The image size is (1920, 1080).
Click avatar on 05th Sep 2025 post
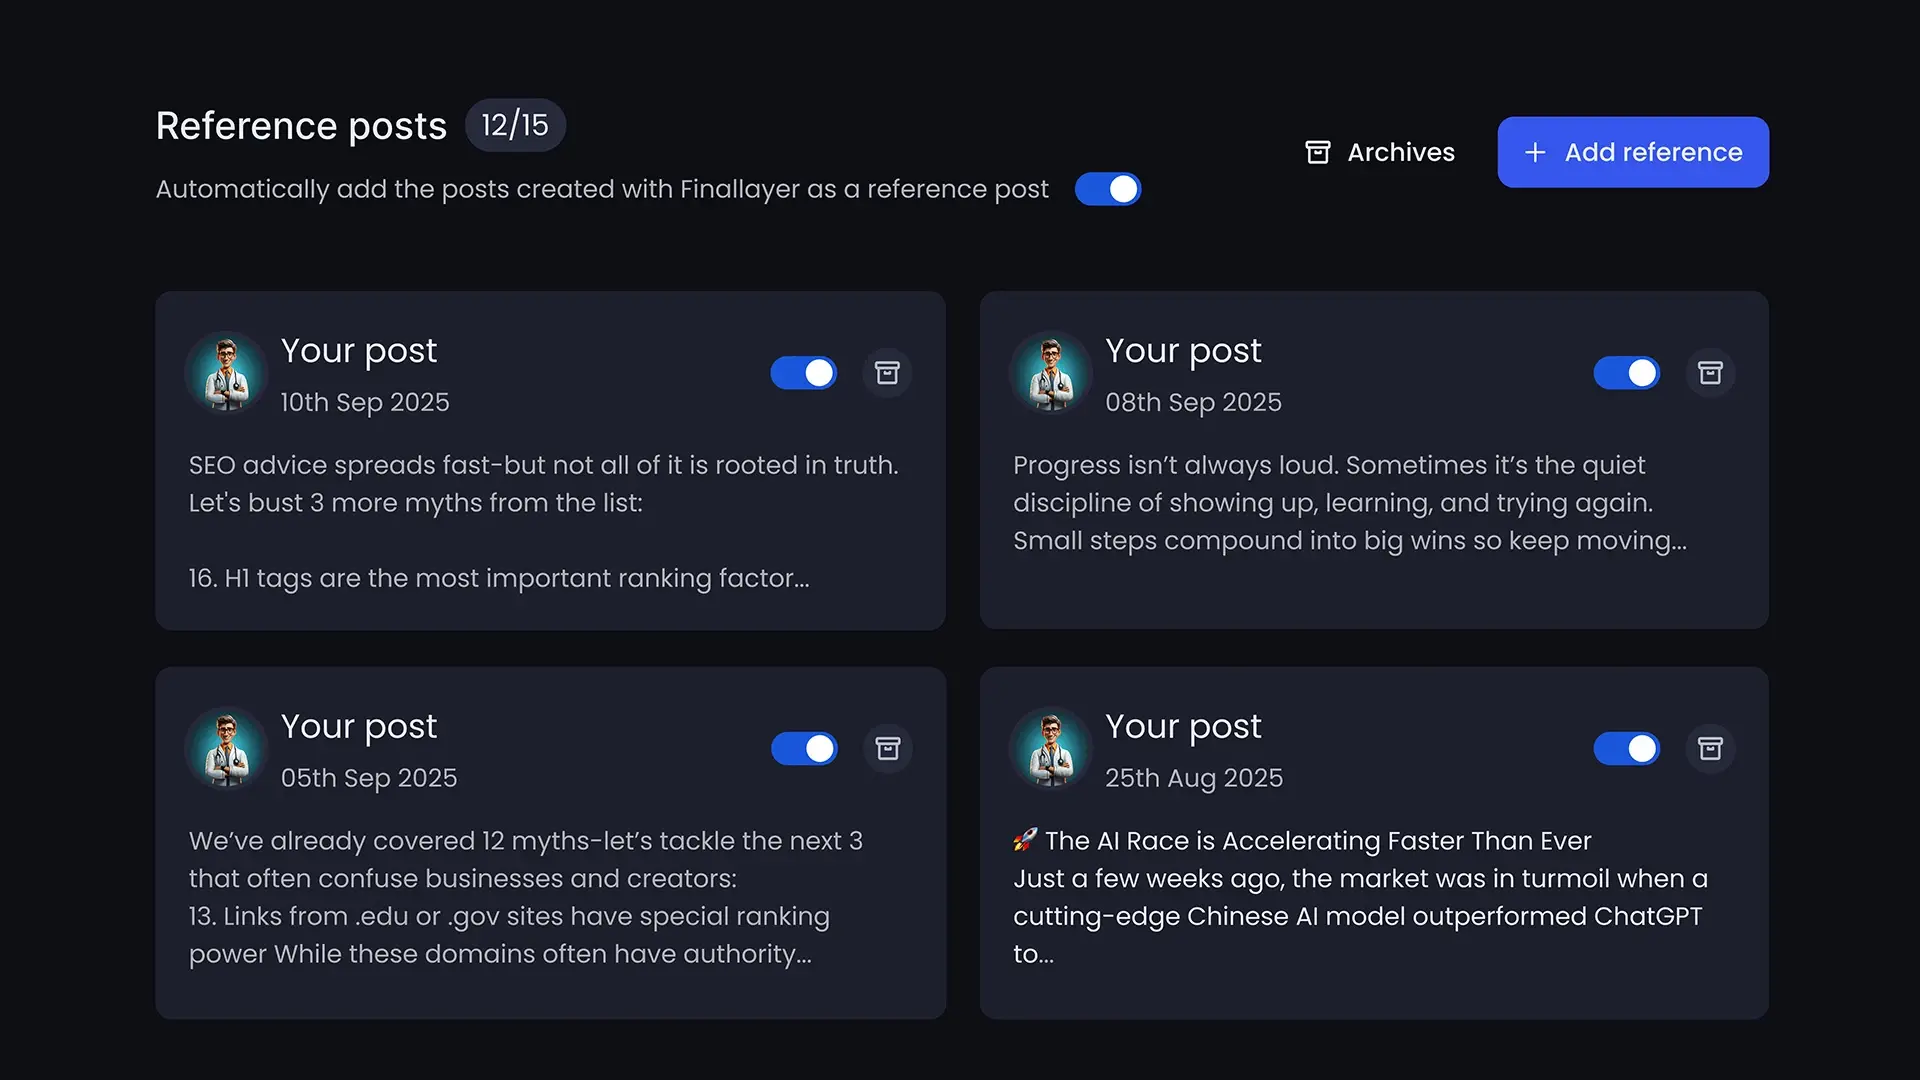coord(227,749)
